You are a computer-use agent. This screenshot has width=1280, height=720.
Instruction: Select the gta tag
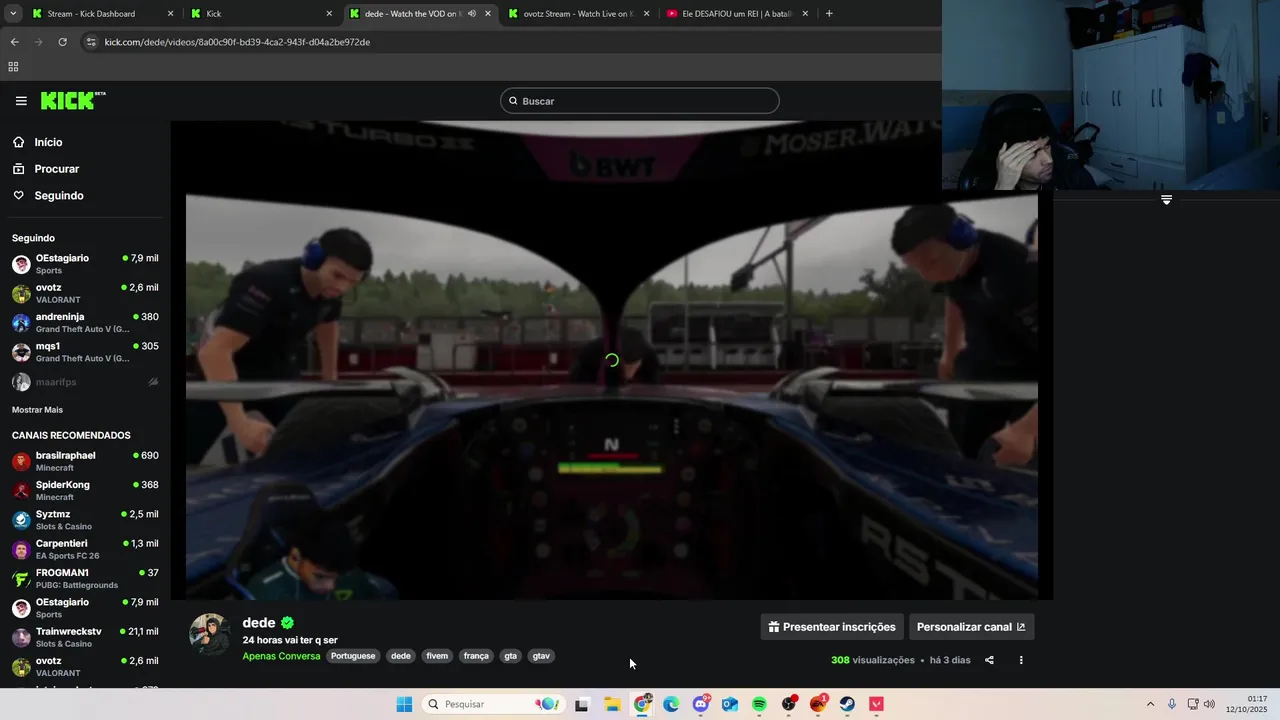point(511,656)
